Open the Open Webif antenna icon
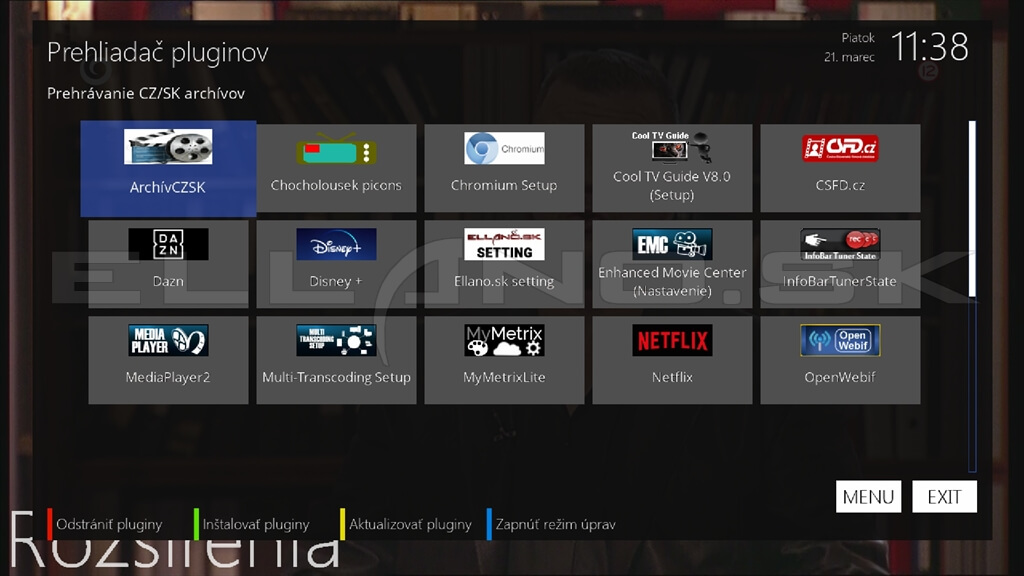Viewport: 1024px width, 576px height. [840, 340]
